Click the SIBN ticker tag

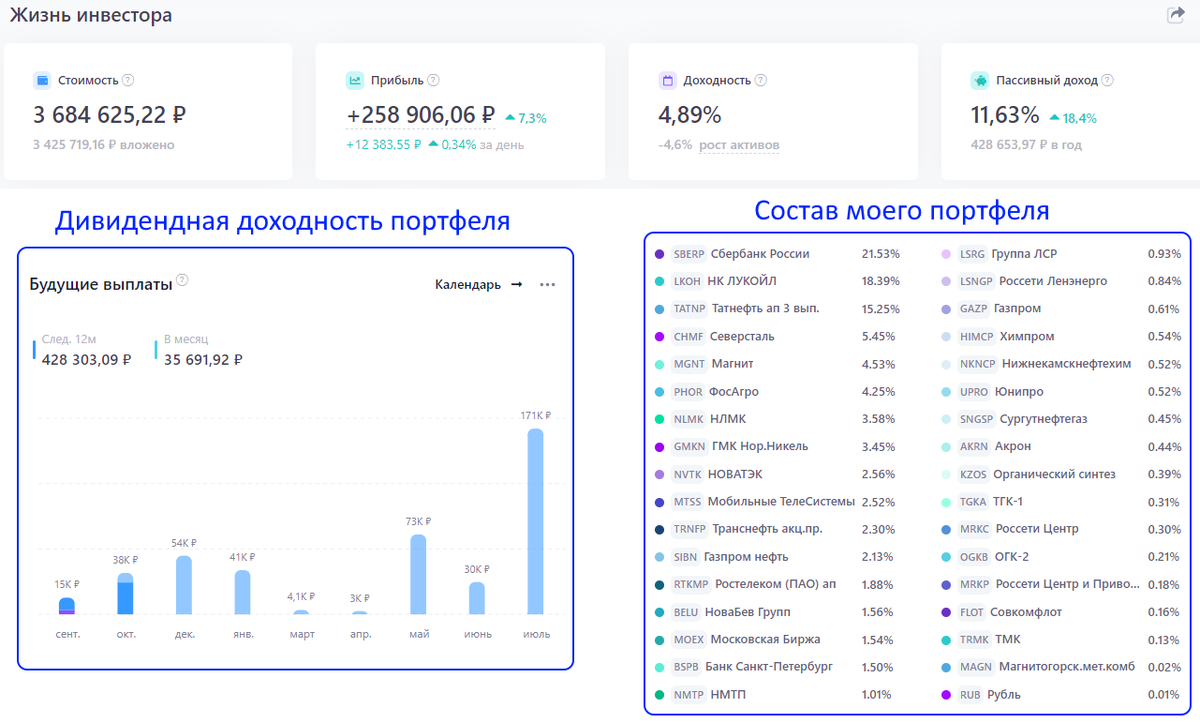point(685,557)
